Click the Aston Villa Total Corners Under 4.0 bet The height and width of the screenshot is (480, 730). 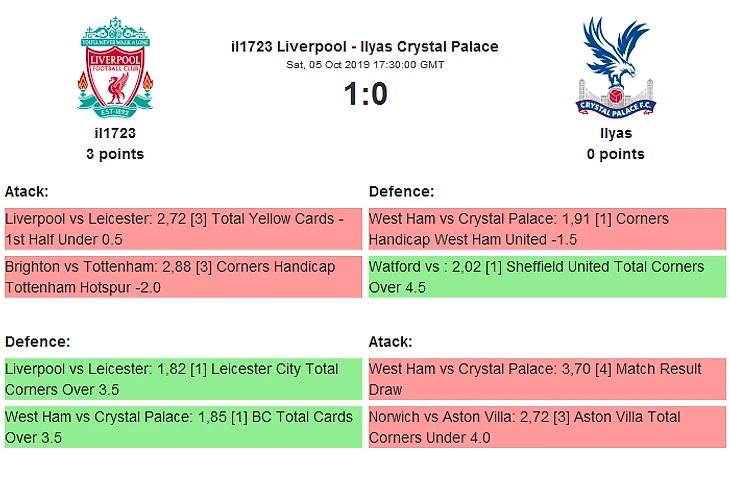pyautogui.click(x=546, y=427)
